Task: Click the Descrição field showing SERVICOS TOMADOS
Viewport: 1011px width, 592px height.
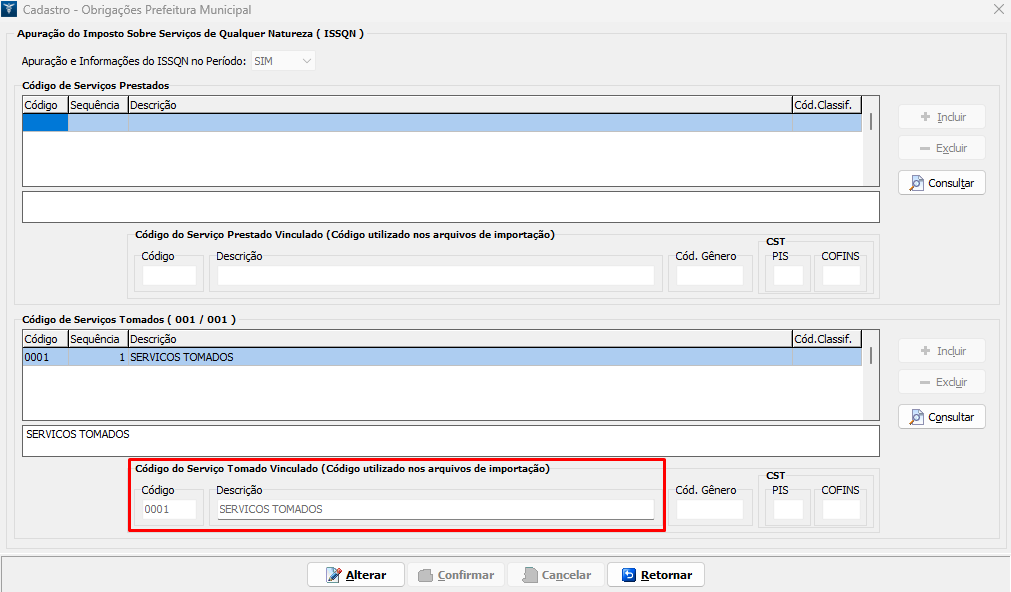Action: click(x=435, y=509)
